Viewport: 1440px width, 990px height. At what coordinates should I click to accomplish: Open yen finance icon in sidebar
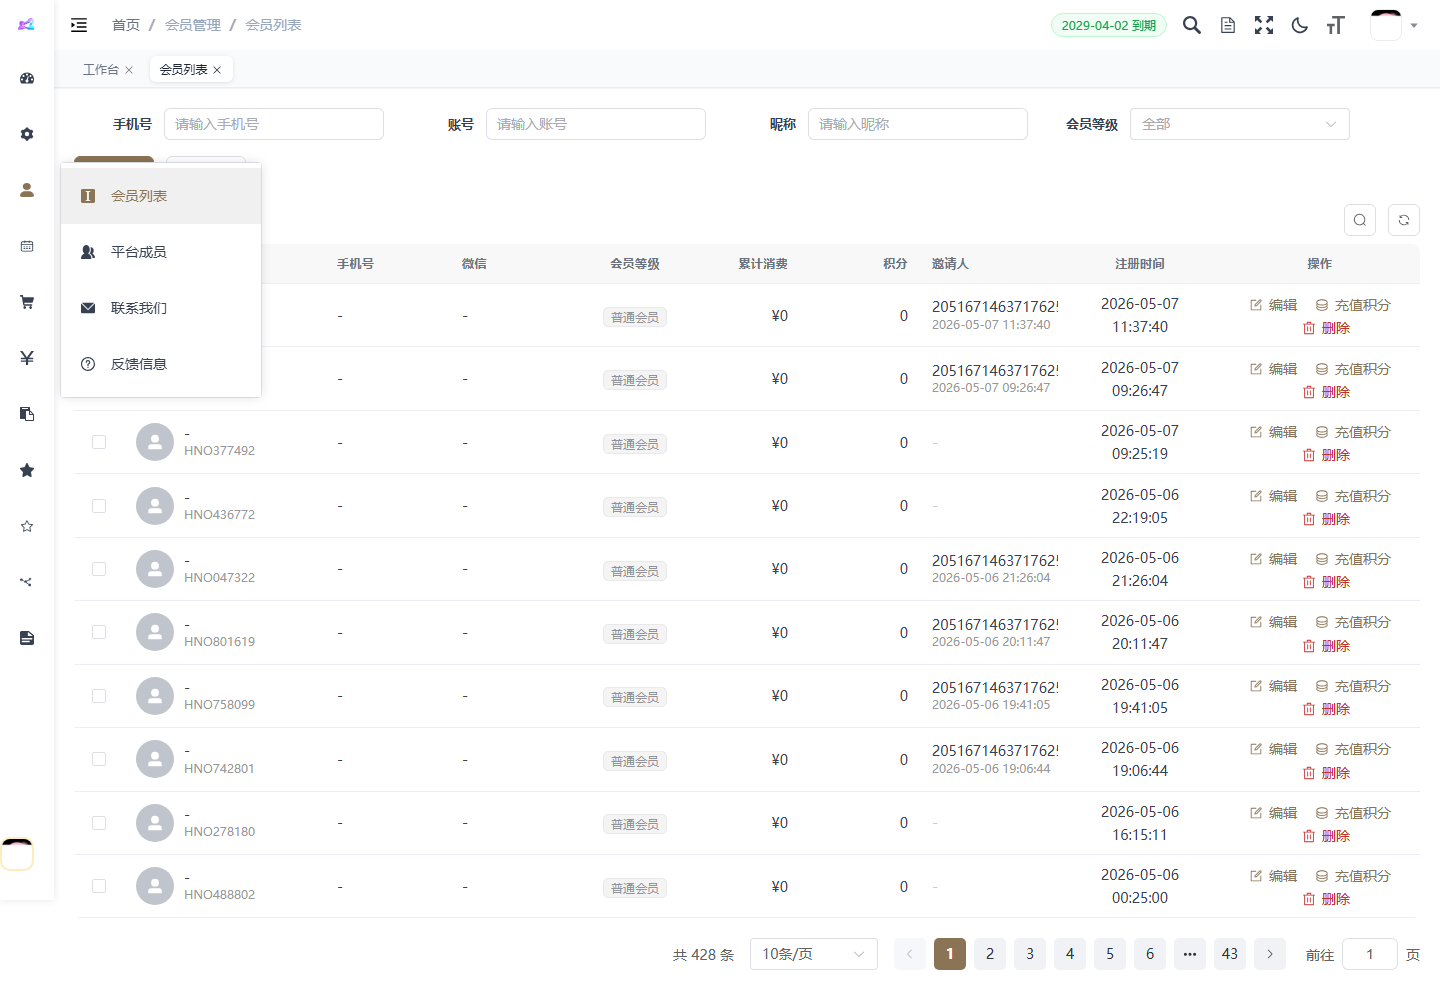27,358
